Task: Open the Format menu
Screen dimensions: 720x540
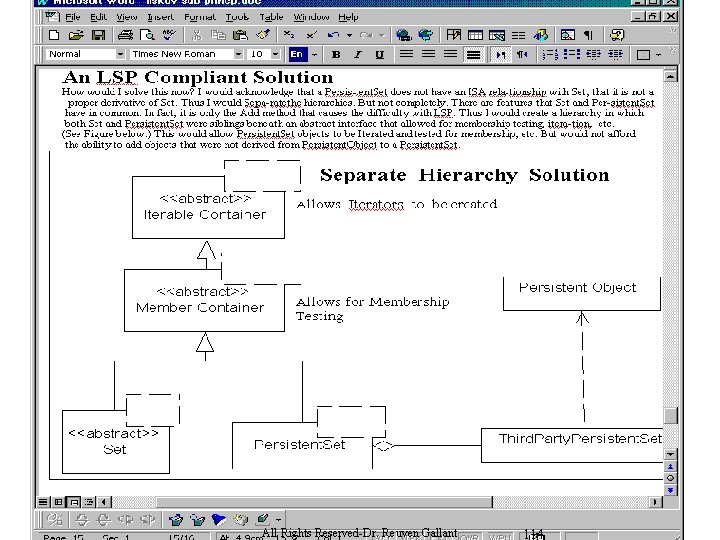Action: click(200, 17)
